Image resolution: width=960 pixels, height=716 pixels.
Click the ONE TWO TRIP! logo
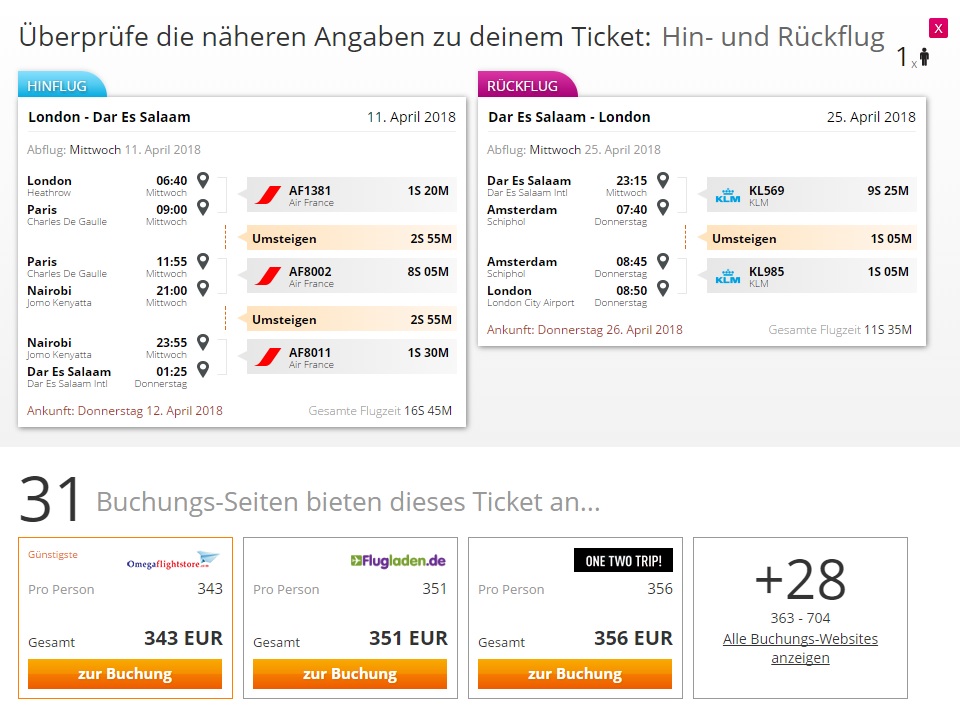[x=623, y=560]
